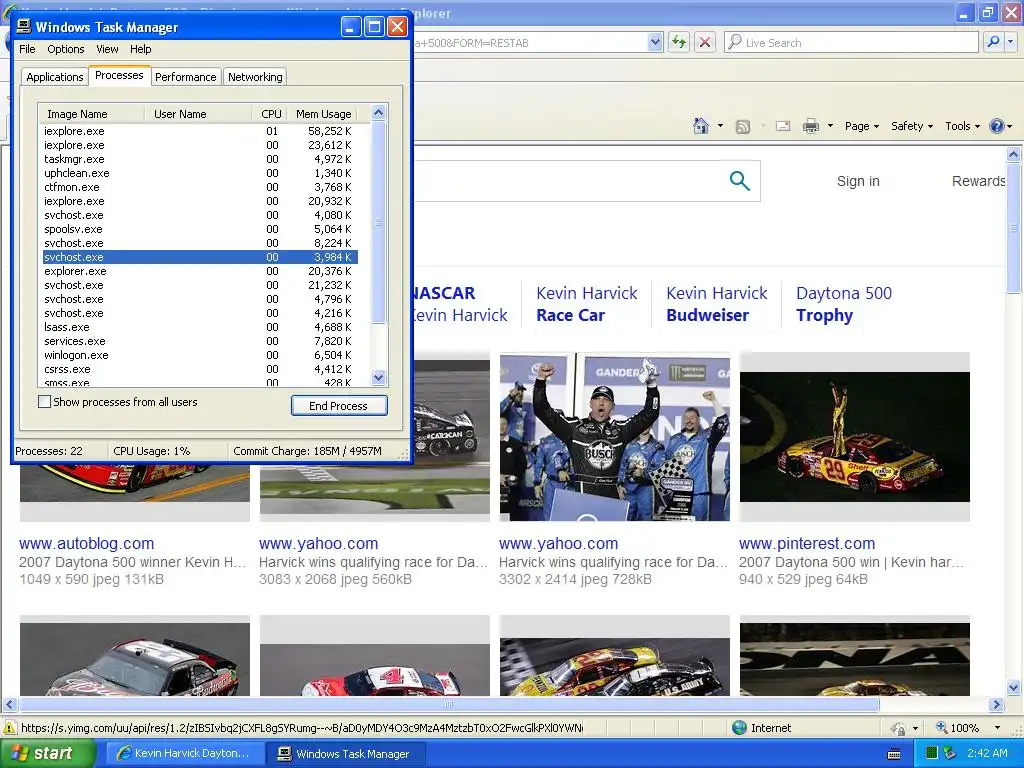Click the IE page vertical scrollbar down arrow
The width and height of the screenshot is (1024, 768).
tap(1014, 687)
